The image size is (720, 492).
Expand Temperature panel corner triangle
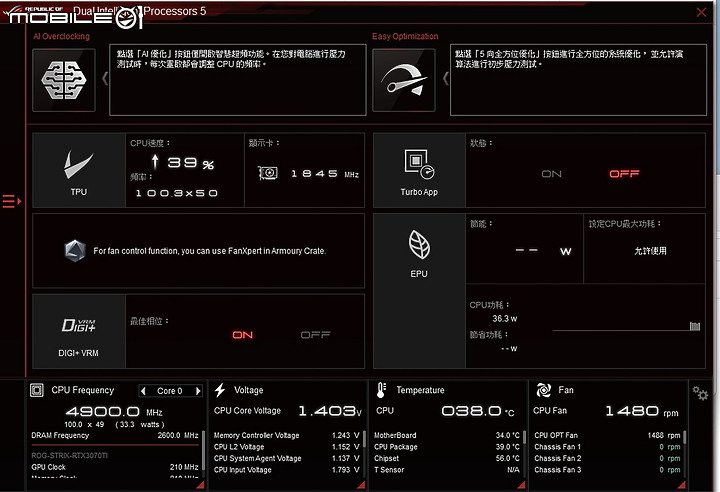pyautogui.click(x=521, y=484)
